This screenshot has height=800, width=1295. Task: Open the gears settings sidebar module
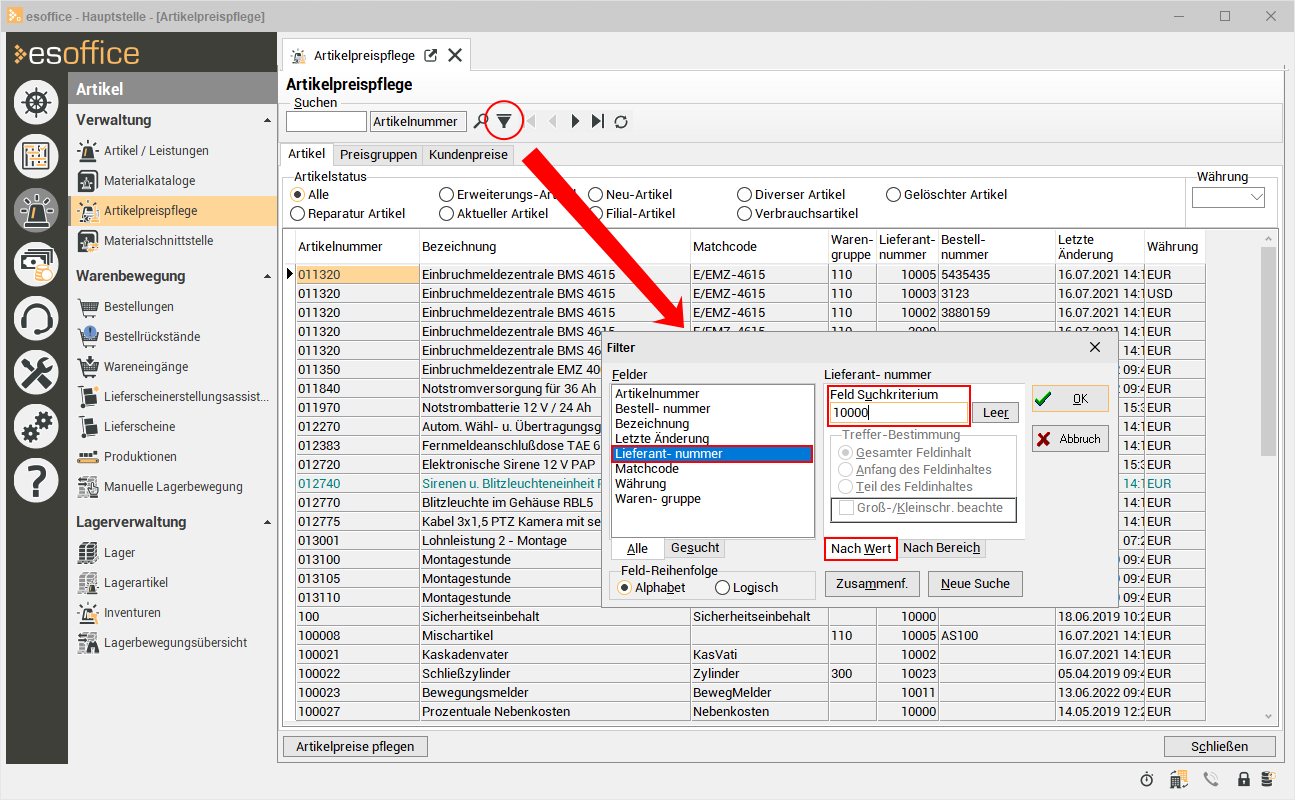coord(36,427)
